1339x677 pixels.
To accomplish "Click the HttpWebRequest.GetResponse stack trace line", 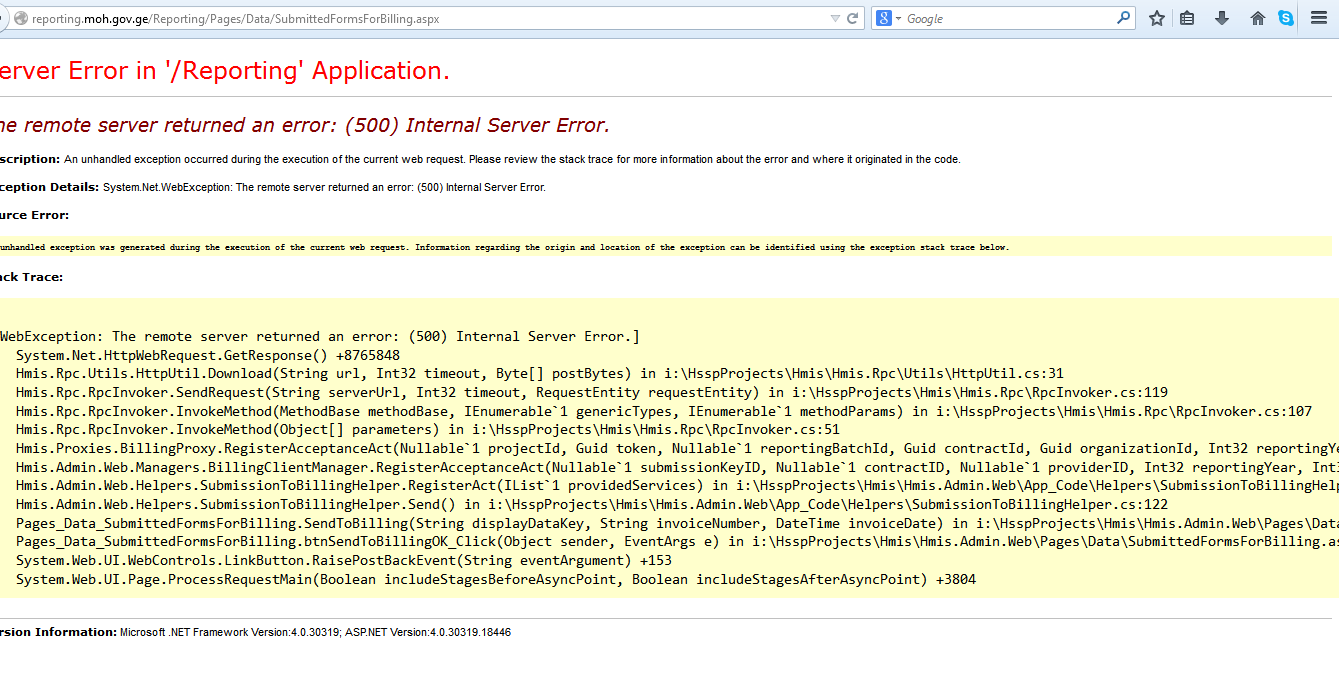I will click(x=208, y=355).
